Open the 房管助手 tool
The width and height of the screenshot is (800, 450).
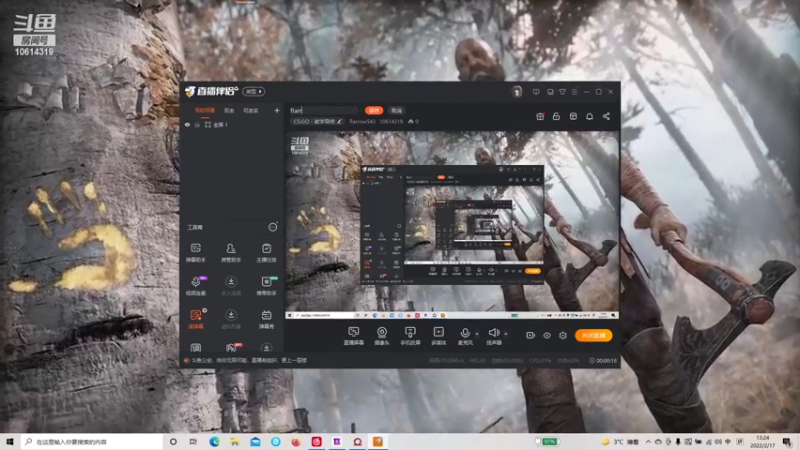(231, 253)
